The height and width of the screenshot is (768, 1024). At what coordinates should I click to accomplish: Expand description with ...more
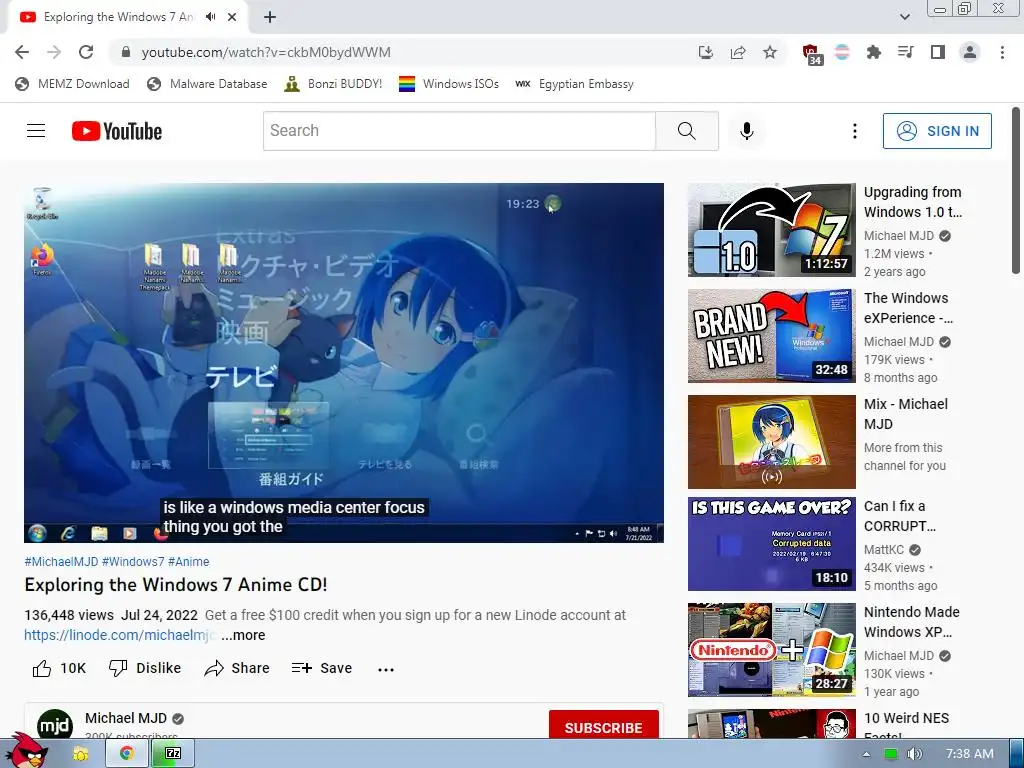(x=243, y=635)
